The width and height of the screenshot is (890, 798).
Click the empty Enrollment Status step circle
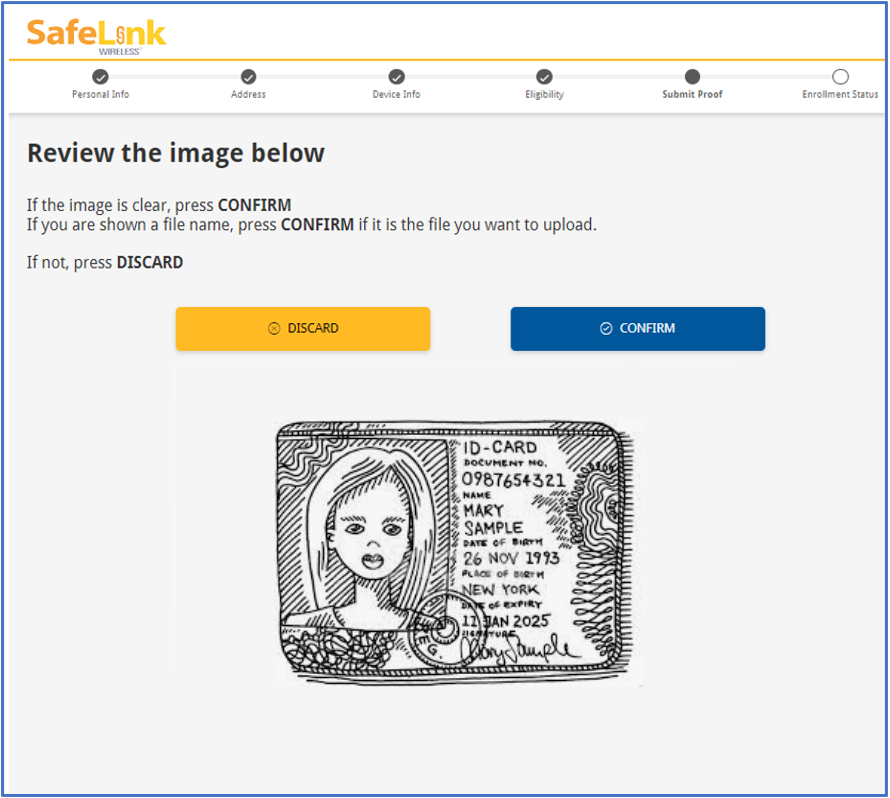840,77
